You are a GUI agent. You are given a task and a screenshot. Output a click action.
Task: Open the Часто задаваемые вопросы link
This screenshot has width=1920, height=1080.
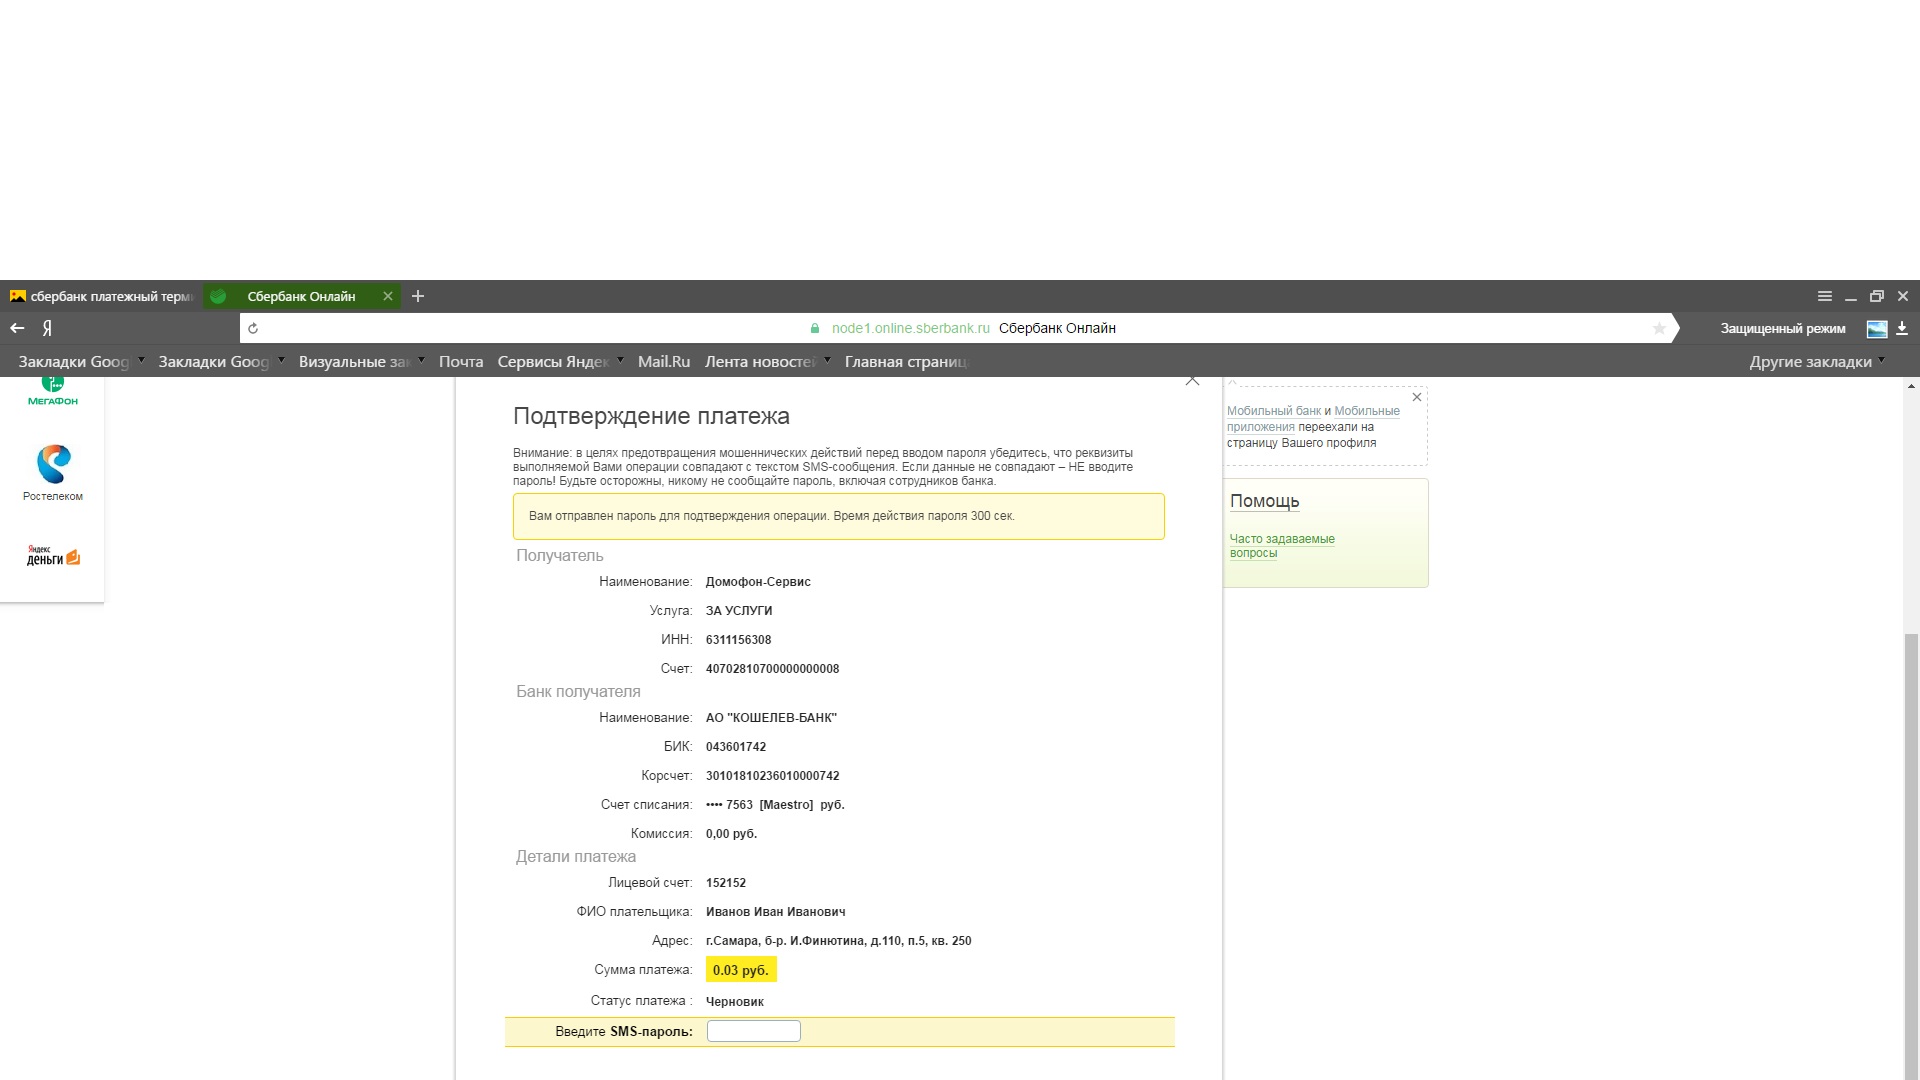[1281, 545]
